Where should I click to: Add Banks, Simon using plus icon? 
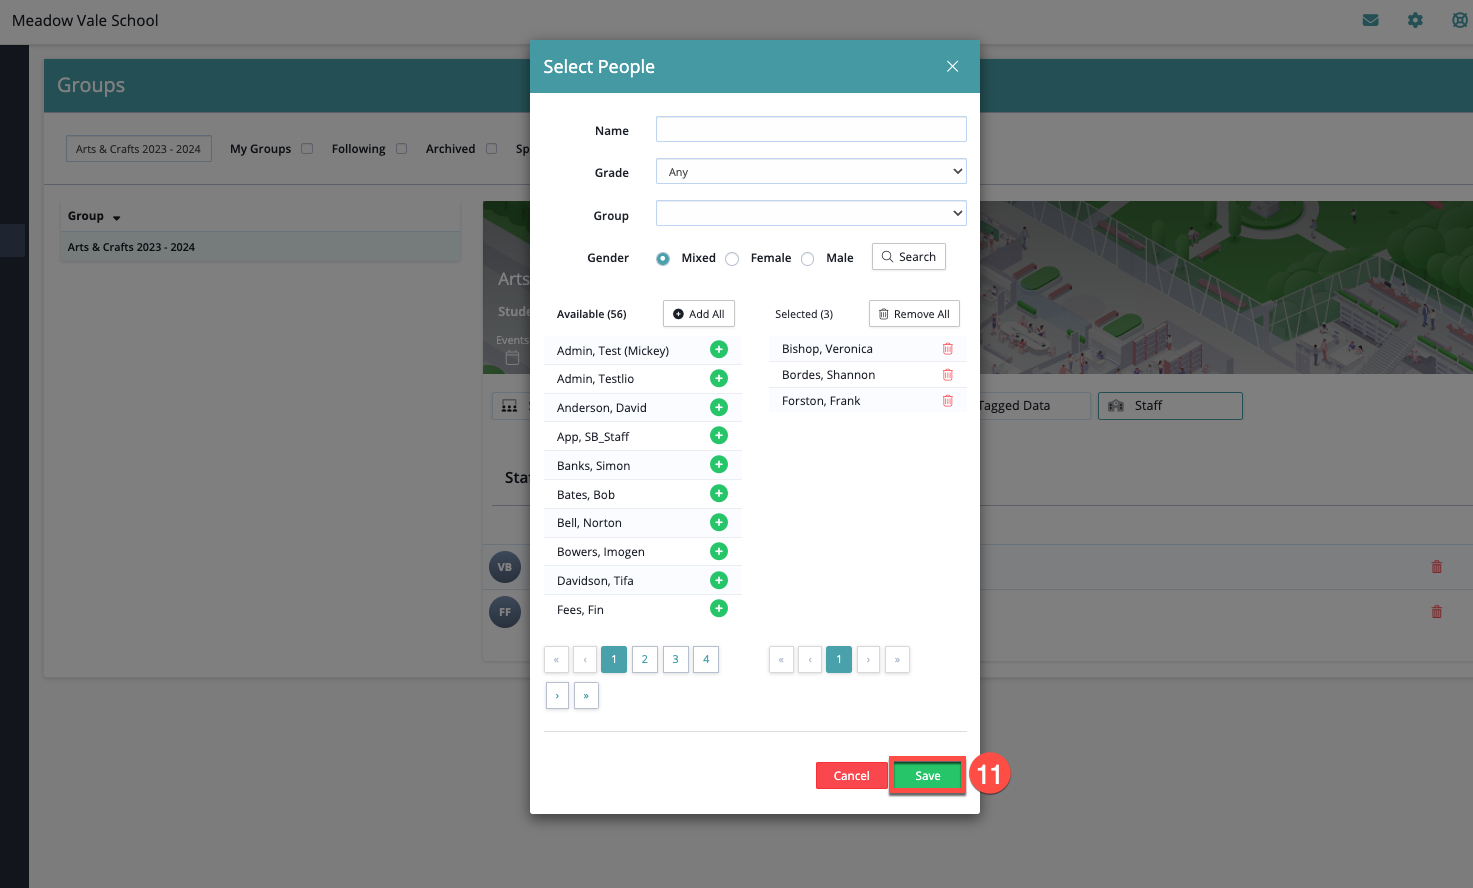pos(718,465)
